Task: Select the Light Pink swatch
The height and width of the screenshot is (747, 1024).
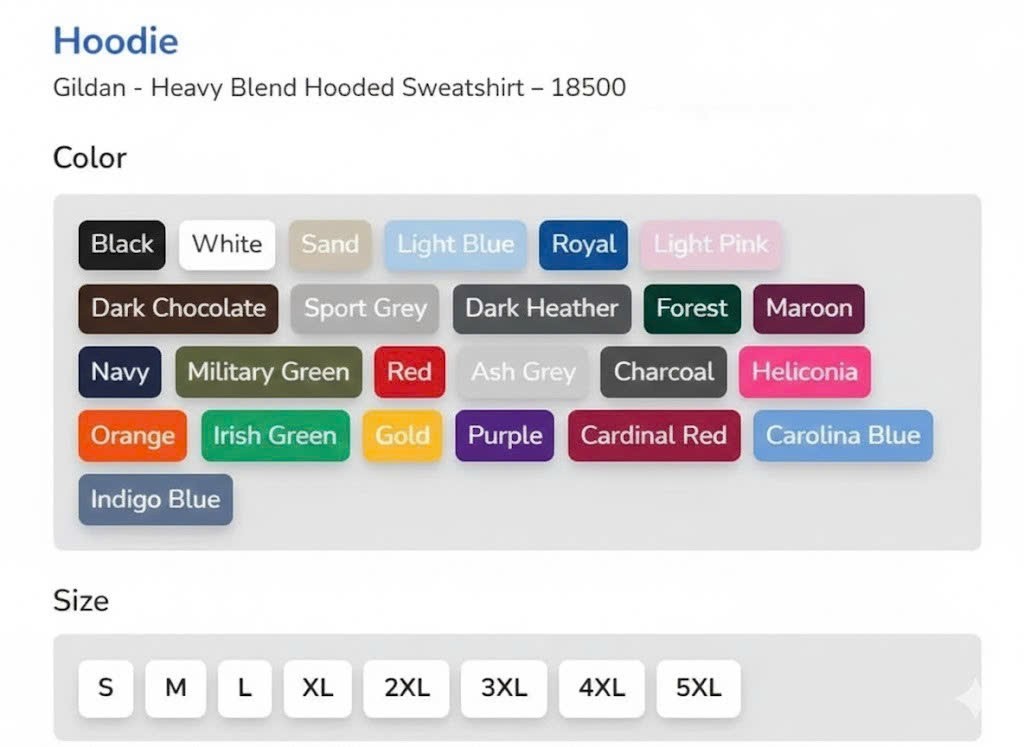Action: point(711,245)
